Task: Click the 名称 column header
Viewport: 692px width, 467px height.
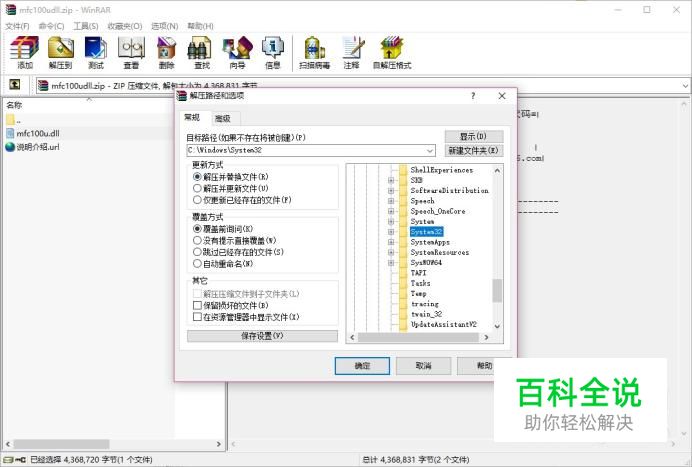Action: point(14,105)
